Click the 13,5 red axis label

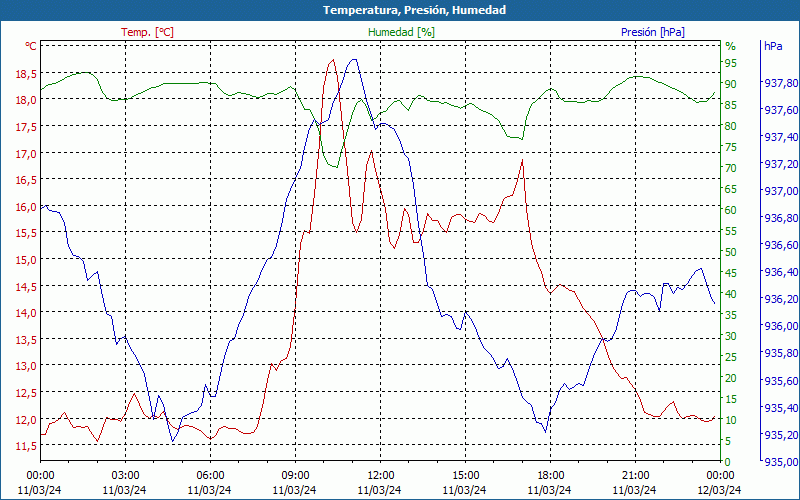(26, 339)
